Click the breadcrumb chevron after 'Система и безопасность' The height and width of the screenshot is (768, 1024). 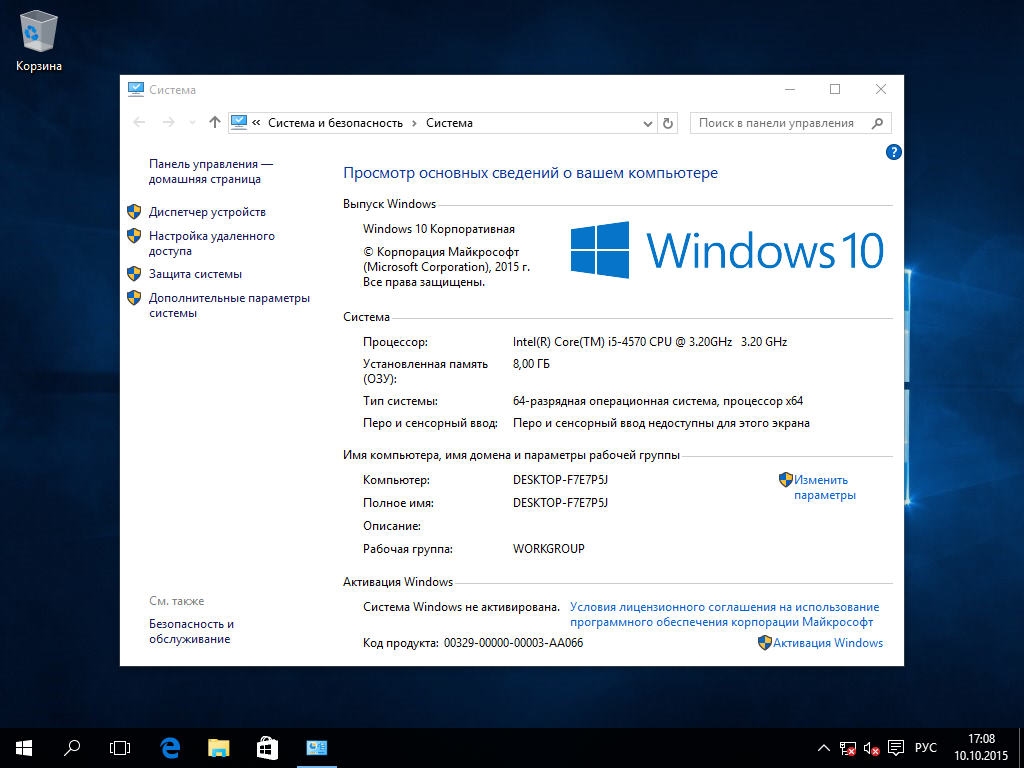pyautogui.click(x=414, y=123)
